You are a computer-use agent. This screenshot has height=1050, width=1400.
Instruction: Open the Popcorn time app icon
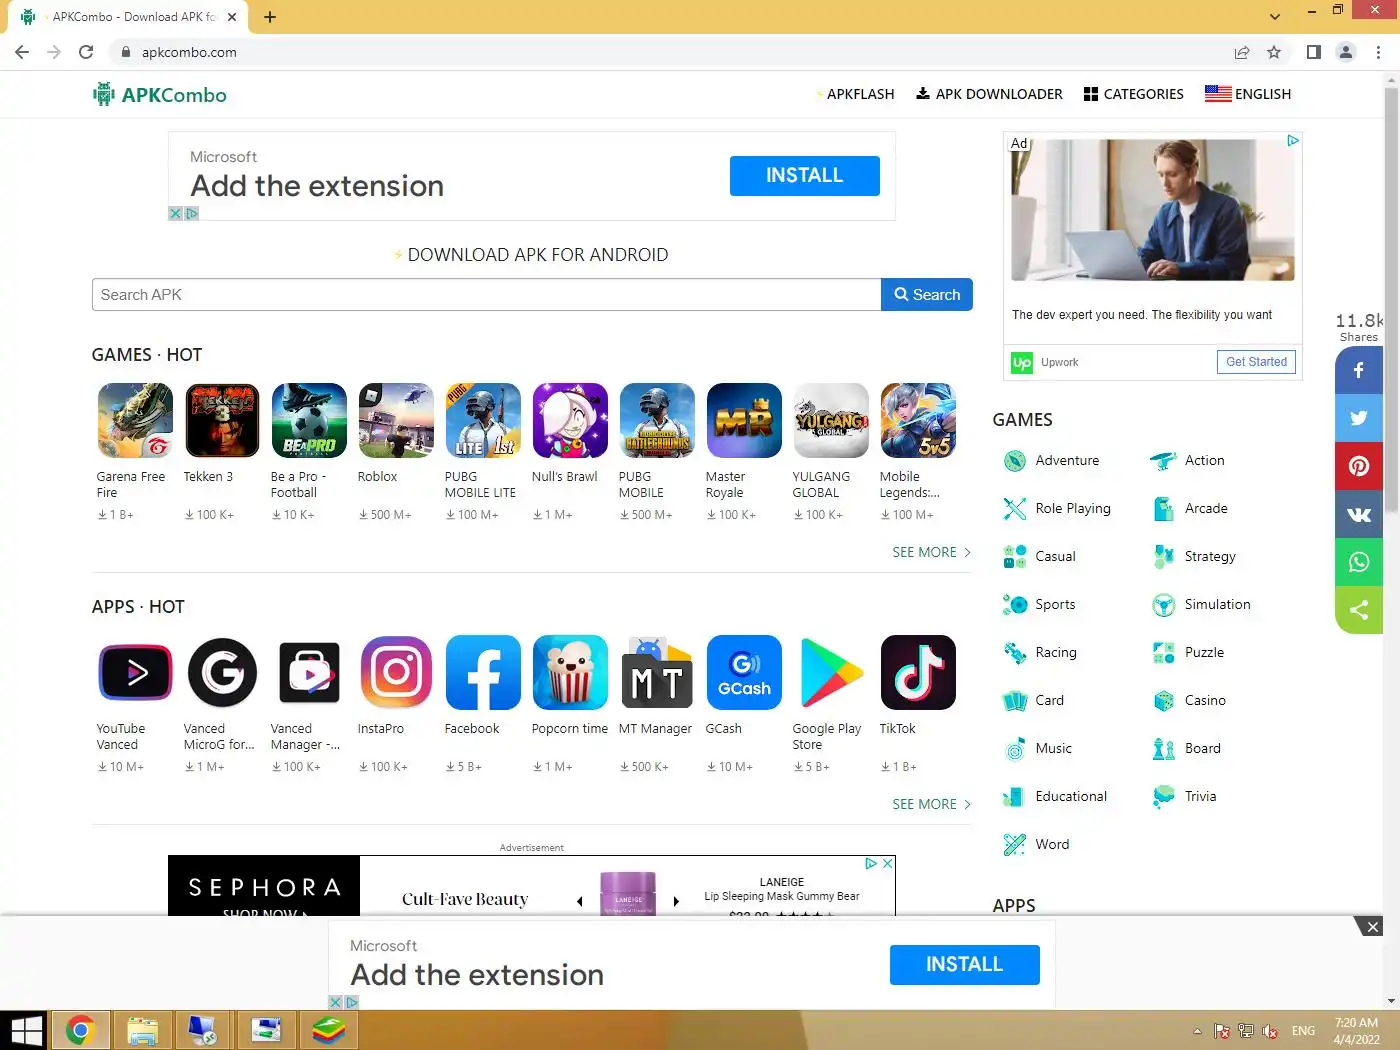click(x=570, y=673)
